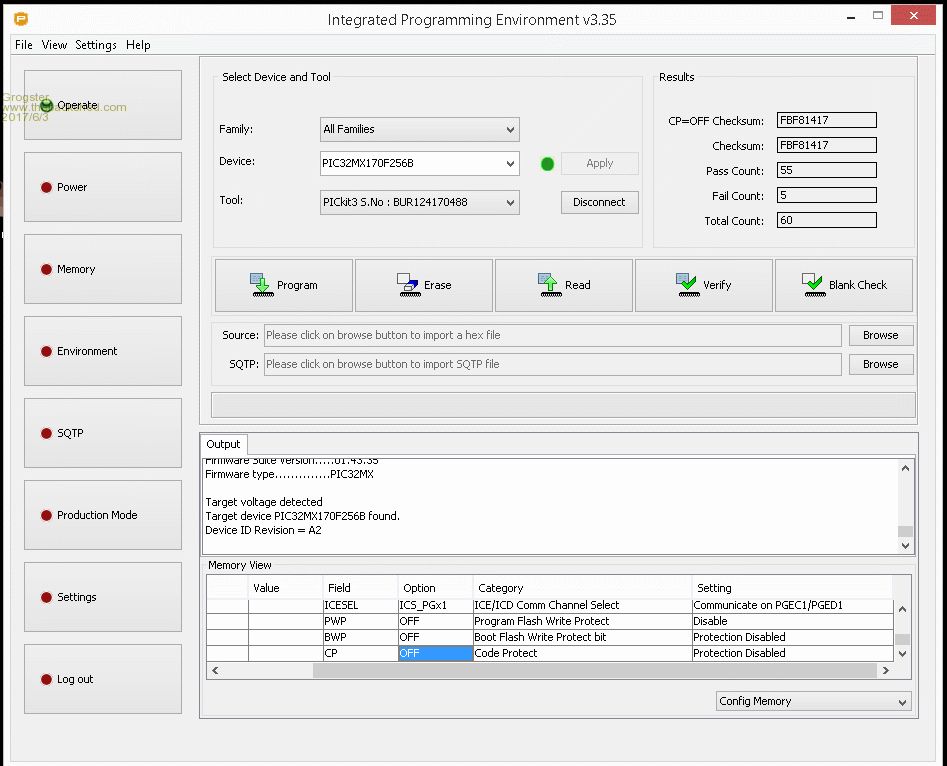The width and height of the screenshot is (947, 766).
Task: Open the Settings menu in menu bar
Action: (x=96, y=45)
